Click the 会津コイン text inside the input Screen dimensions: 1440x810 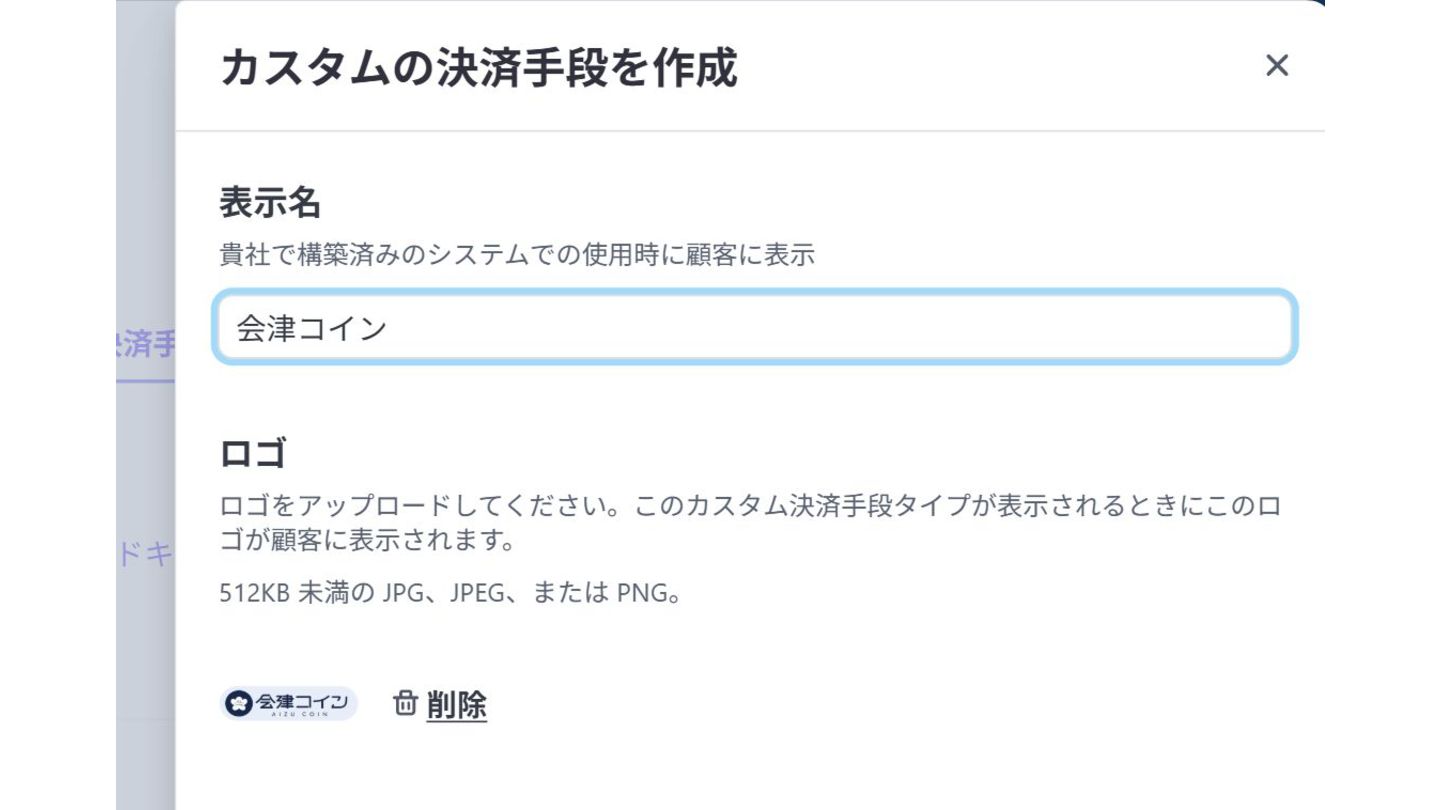point(311,329)
